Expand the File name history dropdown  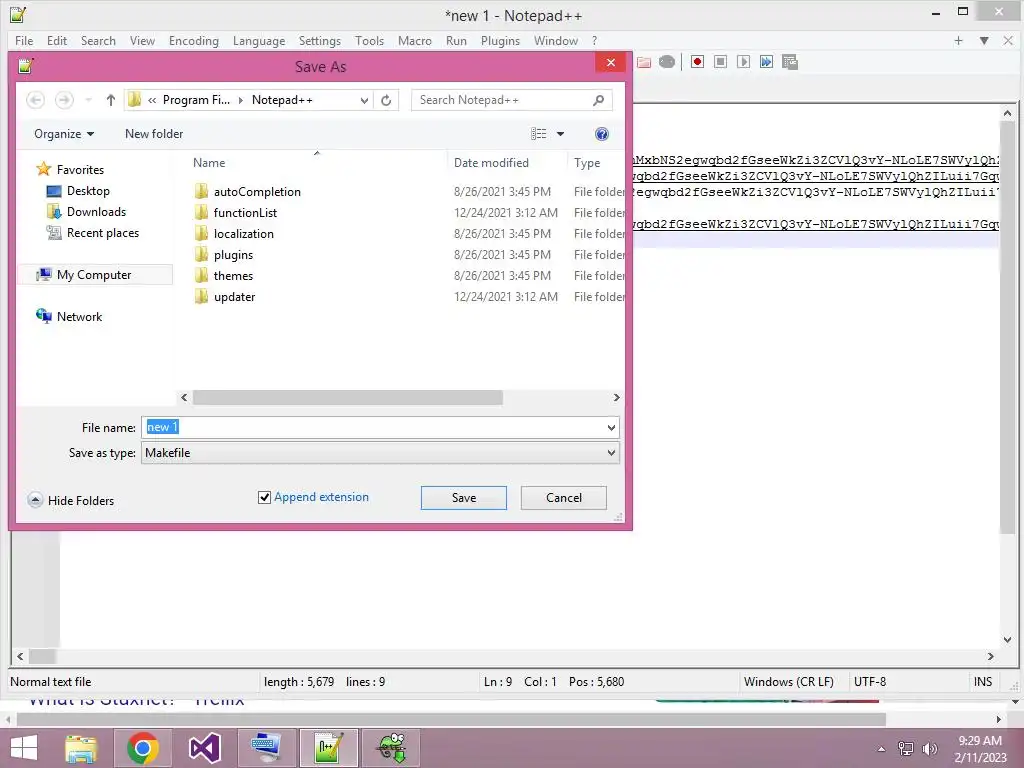point(611,428)
